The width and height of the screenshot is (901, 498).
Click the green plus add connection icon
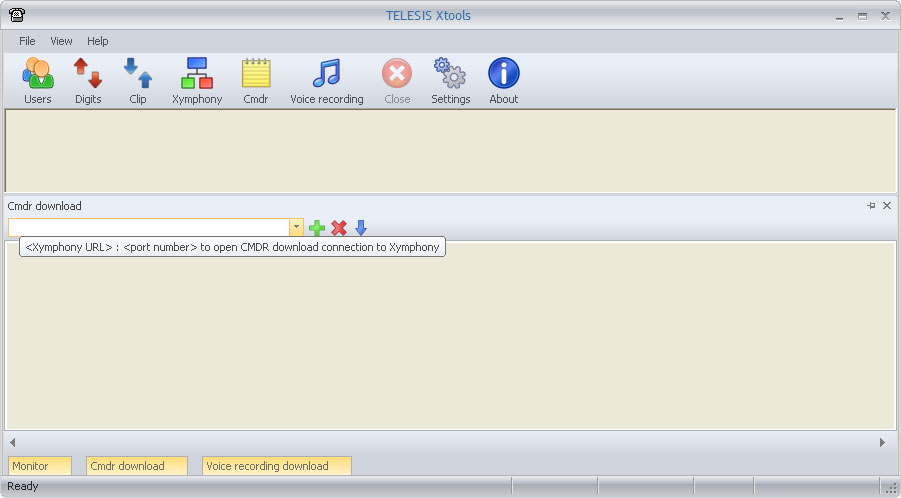point(317,228)
